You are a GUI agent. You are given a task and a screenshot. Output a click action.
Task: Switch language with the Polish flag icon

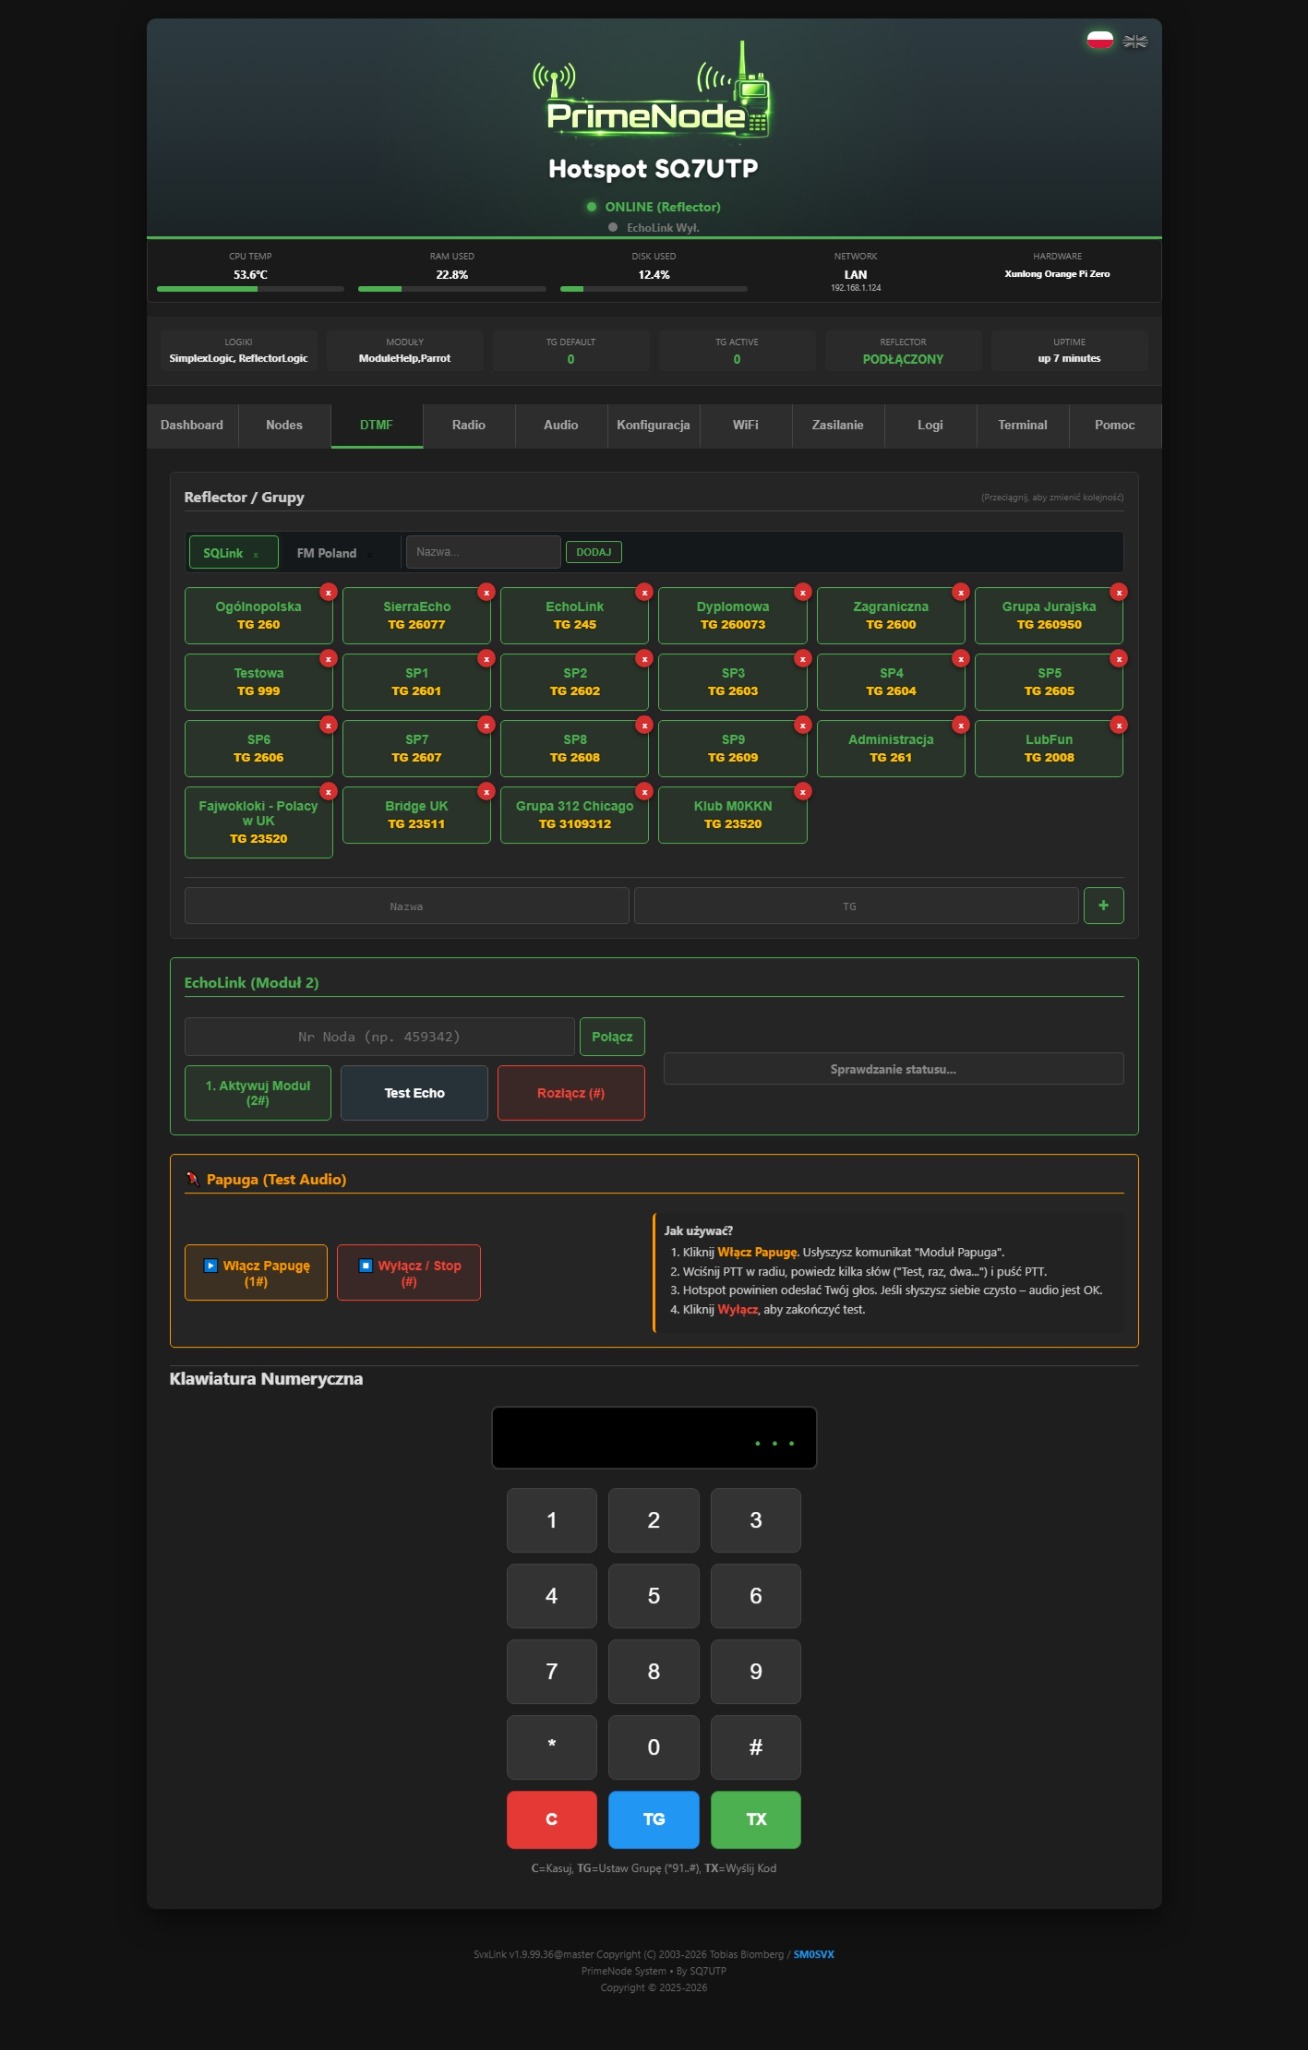[1100, 40]
